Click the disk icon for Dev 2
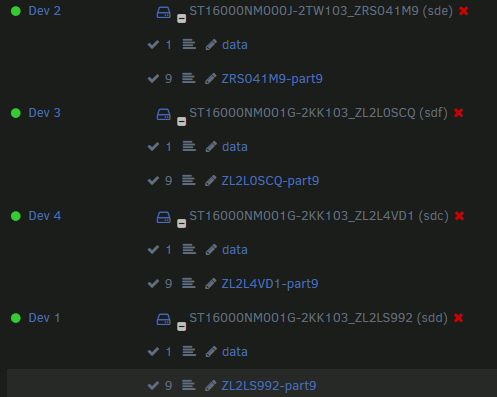The width and height of the screenshot is (497, 397). pos(164,13)
